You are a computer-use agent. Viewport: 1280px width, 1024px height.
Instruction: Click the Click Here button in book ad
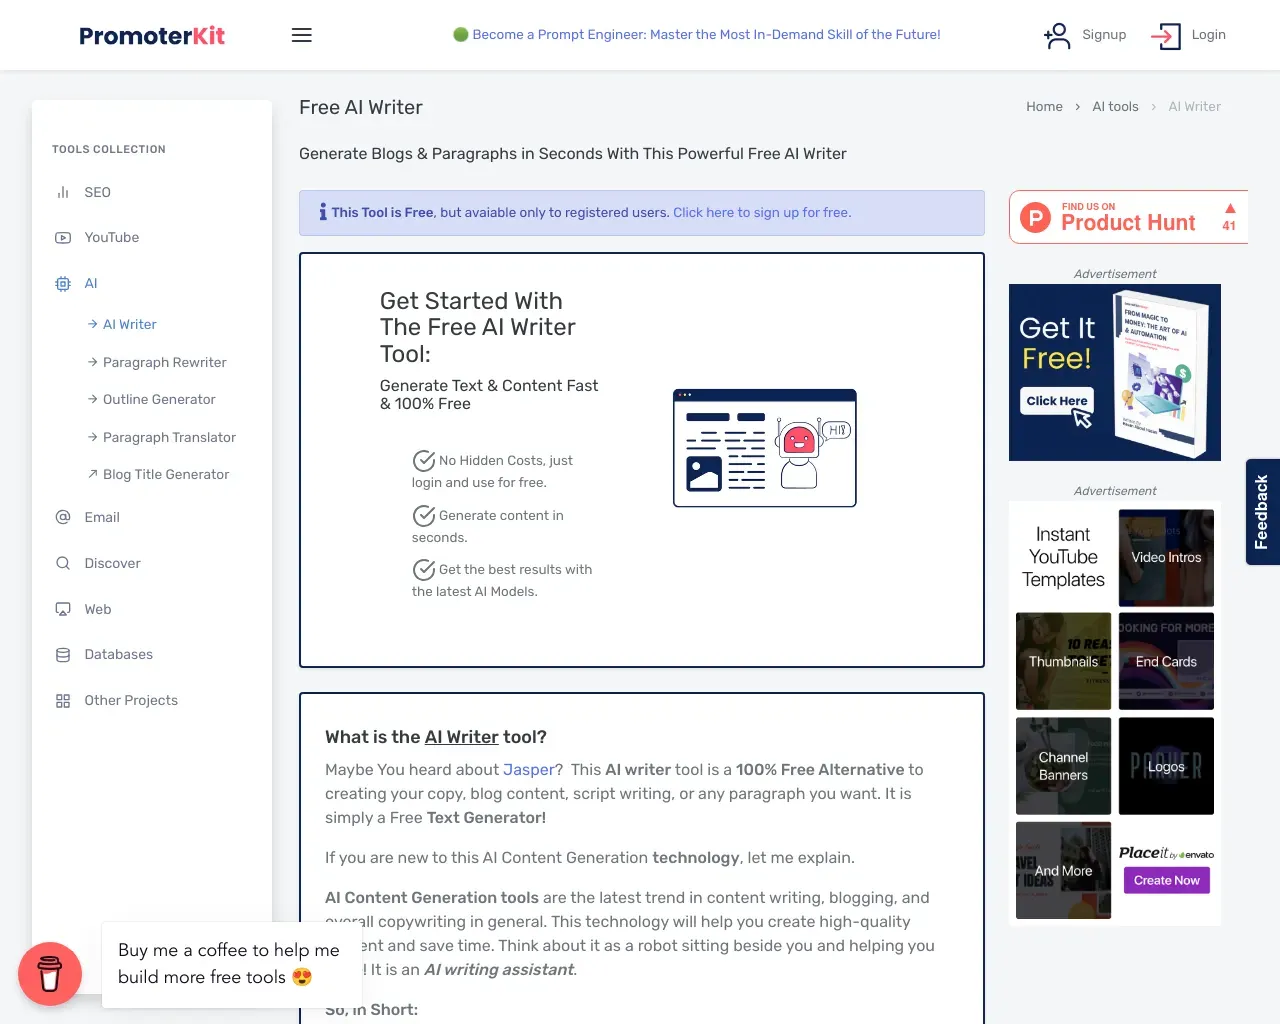(x=1057, y=401)
